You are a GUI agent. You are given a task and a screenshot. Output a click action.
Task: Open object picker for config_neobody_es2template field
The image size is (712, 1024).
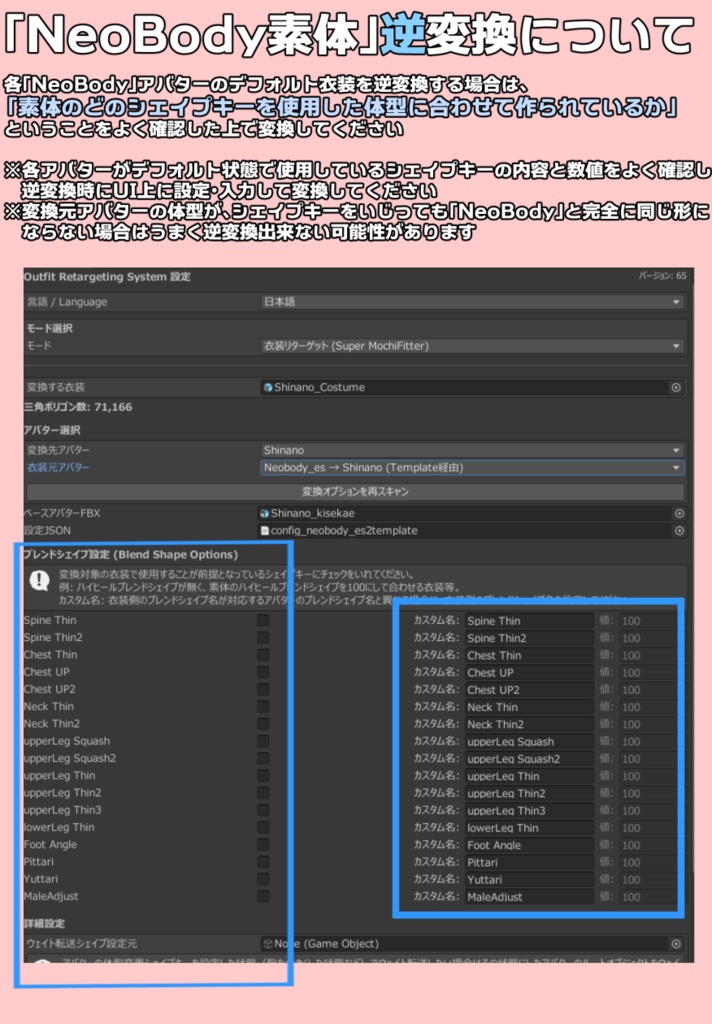[679, 530]
